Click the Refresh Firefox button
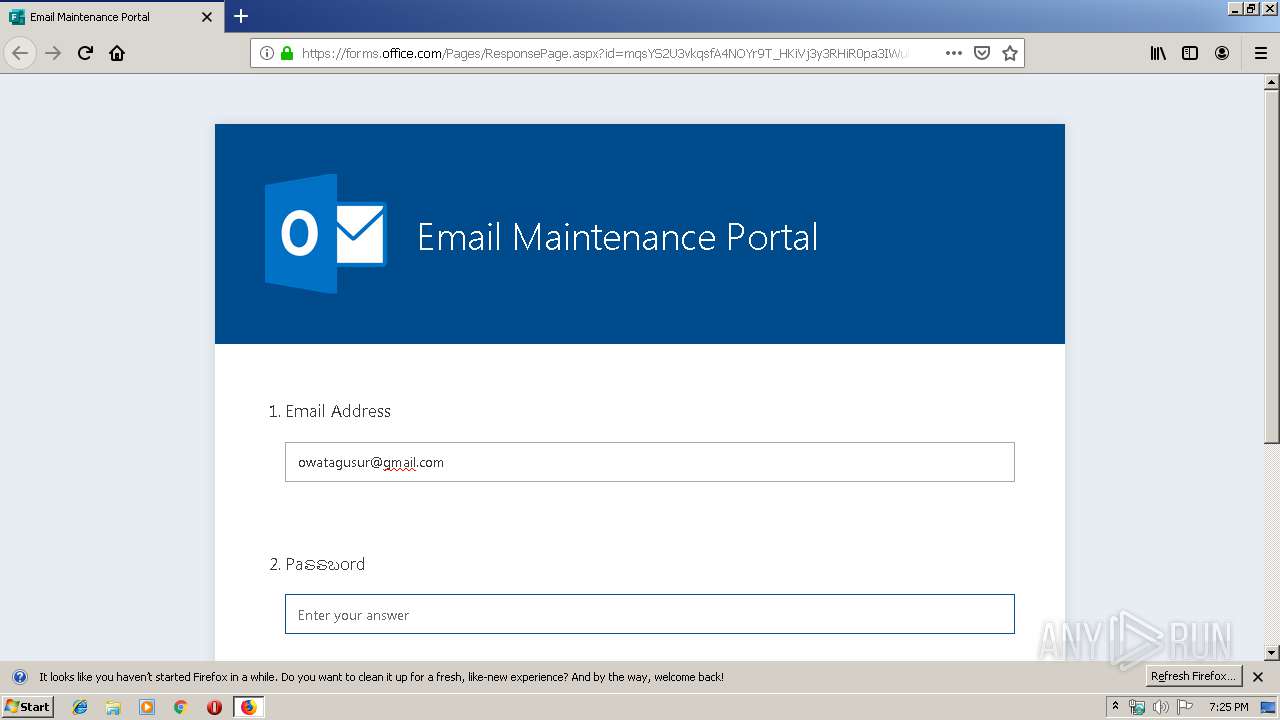The image size is (1280, 720). pos(1193,676)
